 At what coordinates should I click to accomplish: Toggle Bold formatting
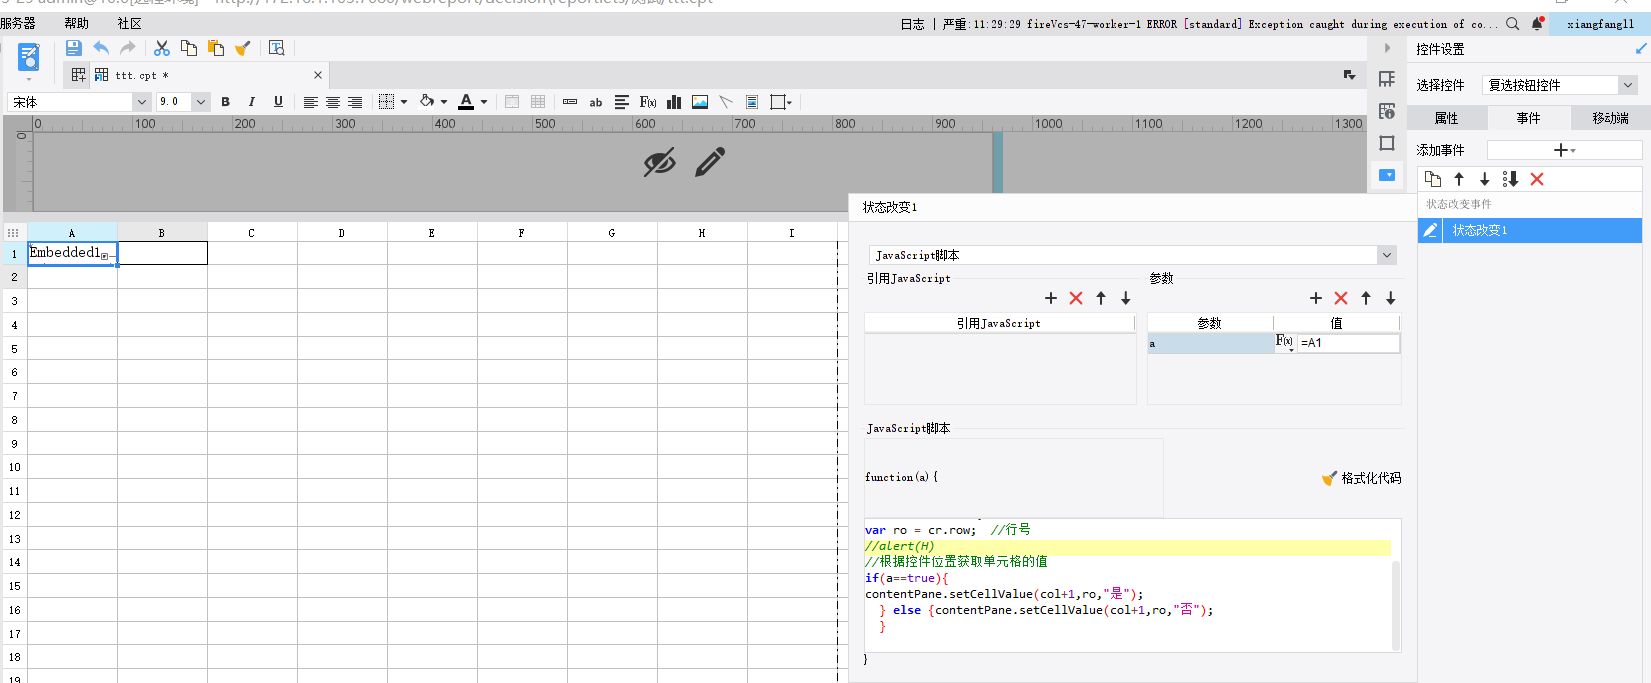coord(226,102)
